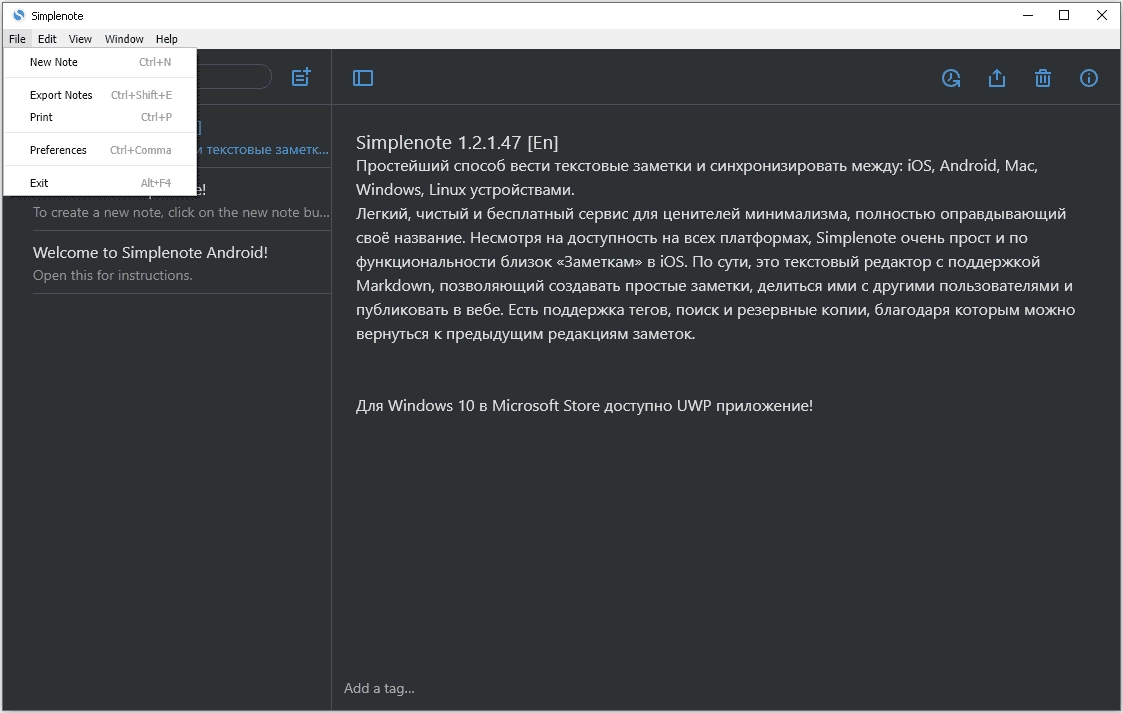Click the line about Windows 10 UWP app
The image size is (1123, 713).
pyautogui.click(x=584, y=406)
